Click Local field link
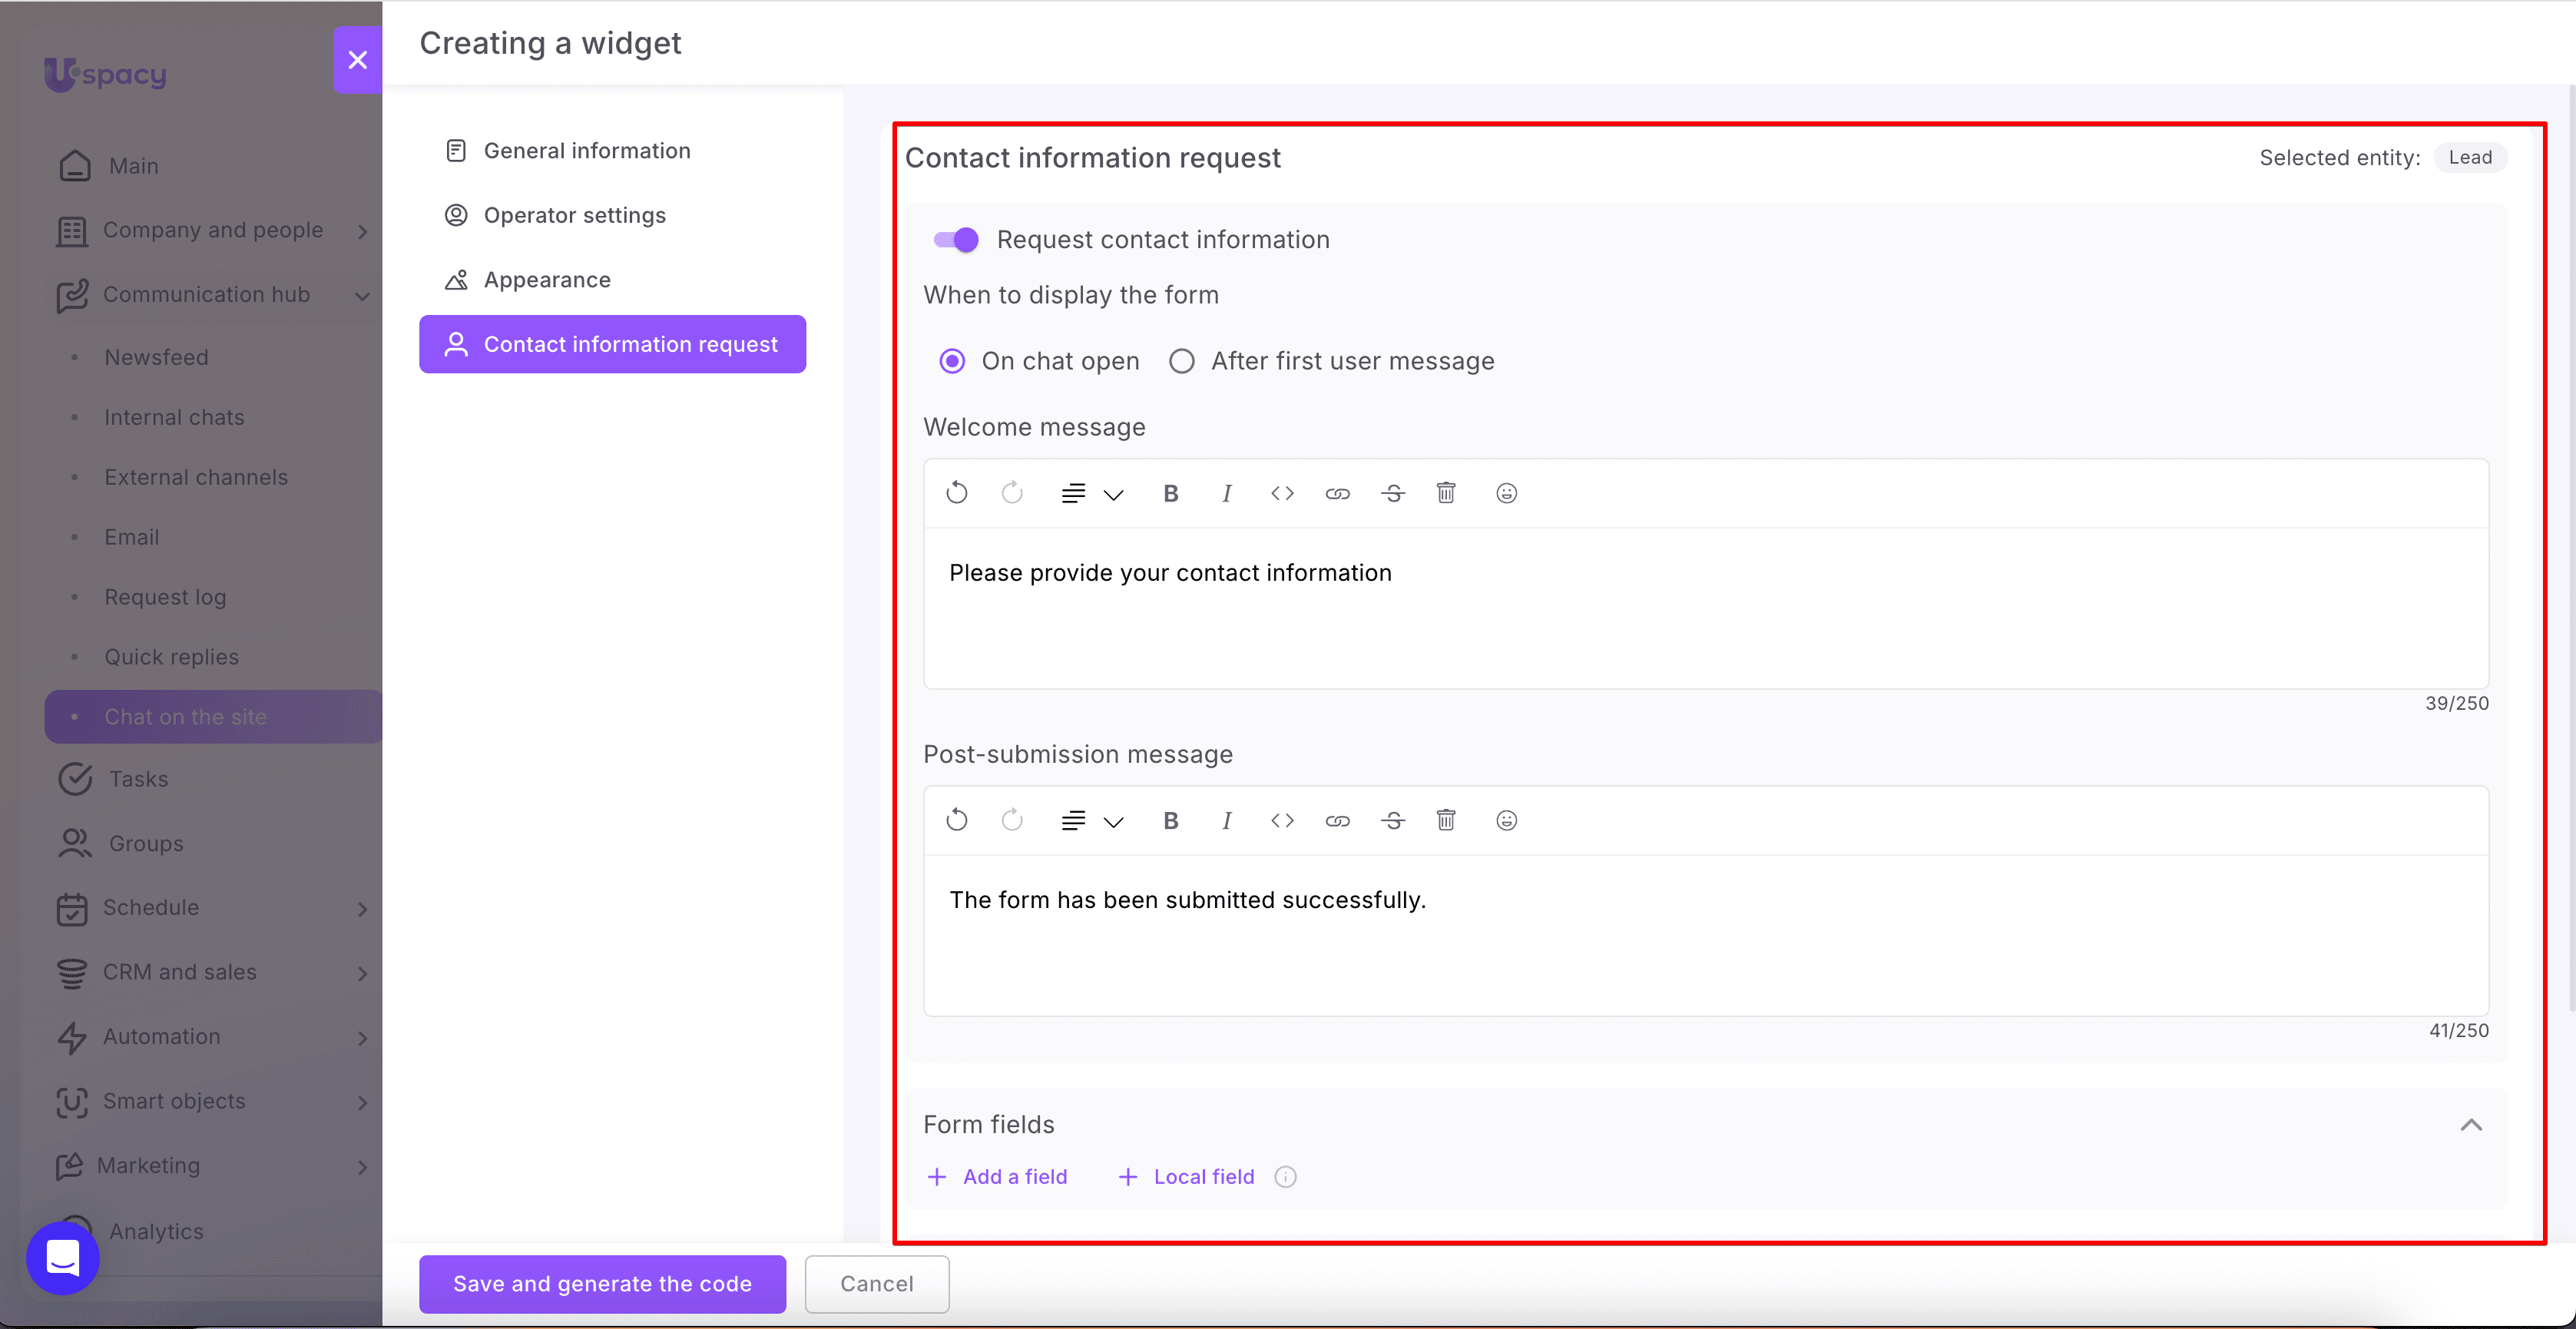Viewport: 2576px width, 1329px height. click(1186, 1177)
